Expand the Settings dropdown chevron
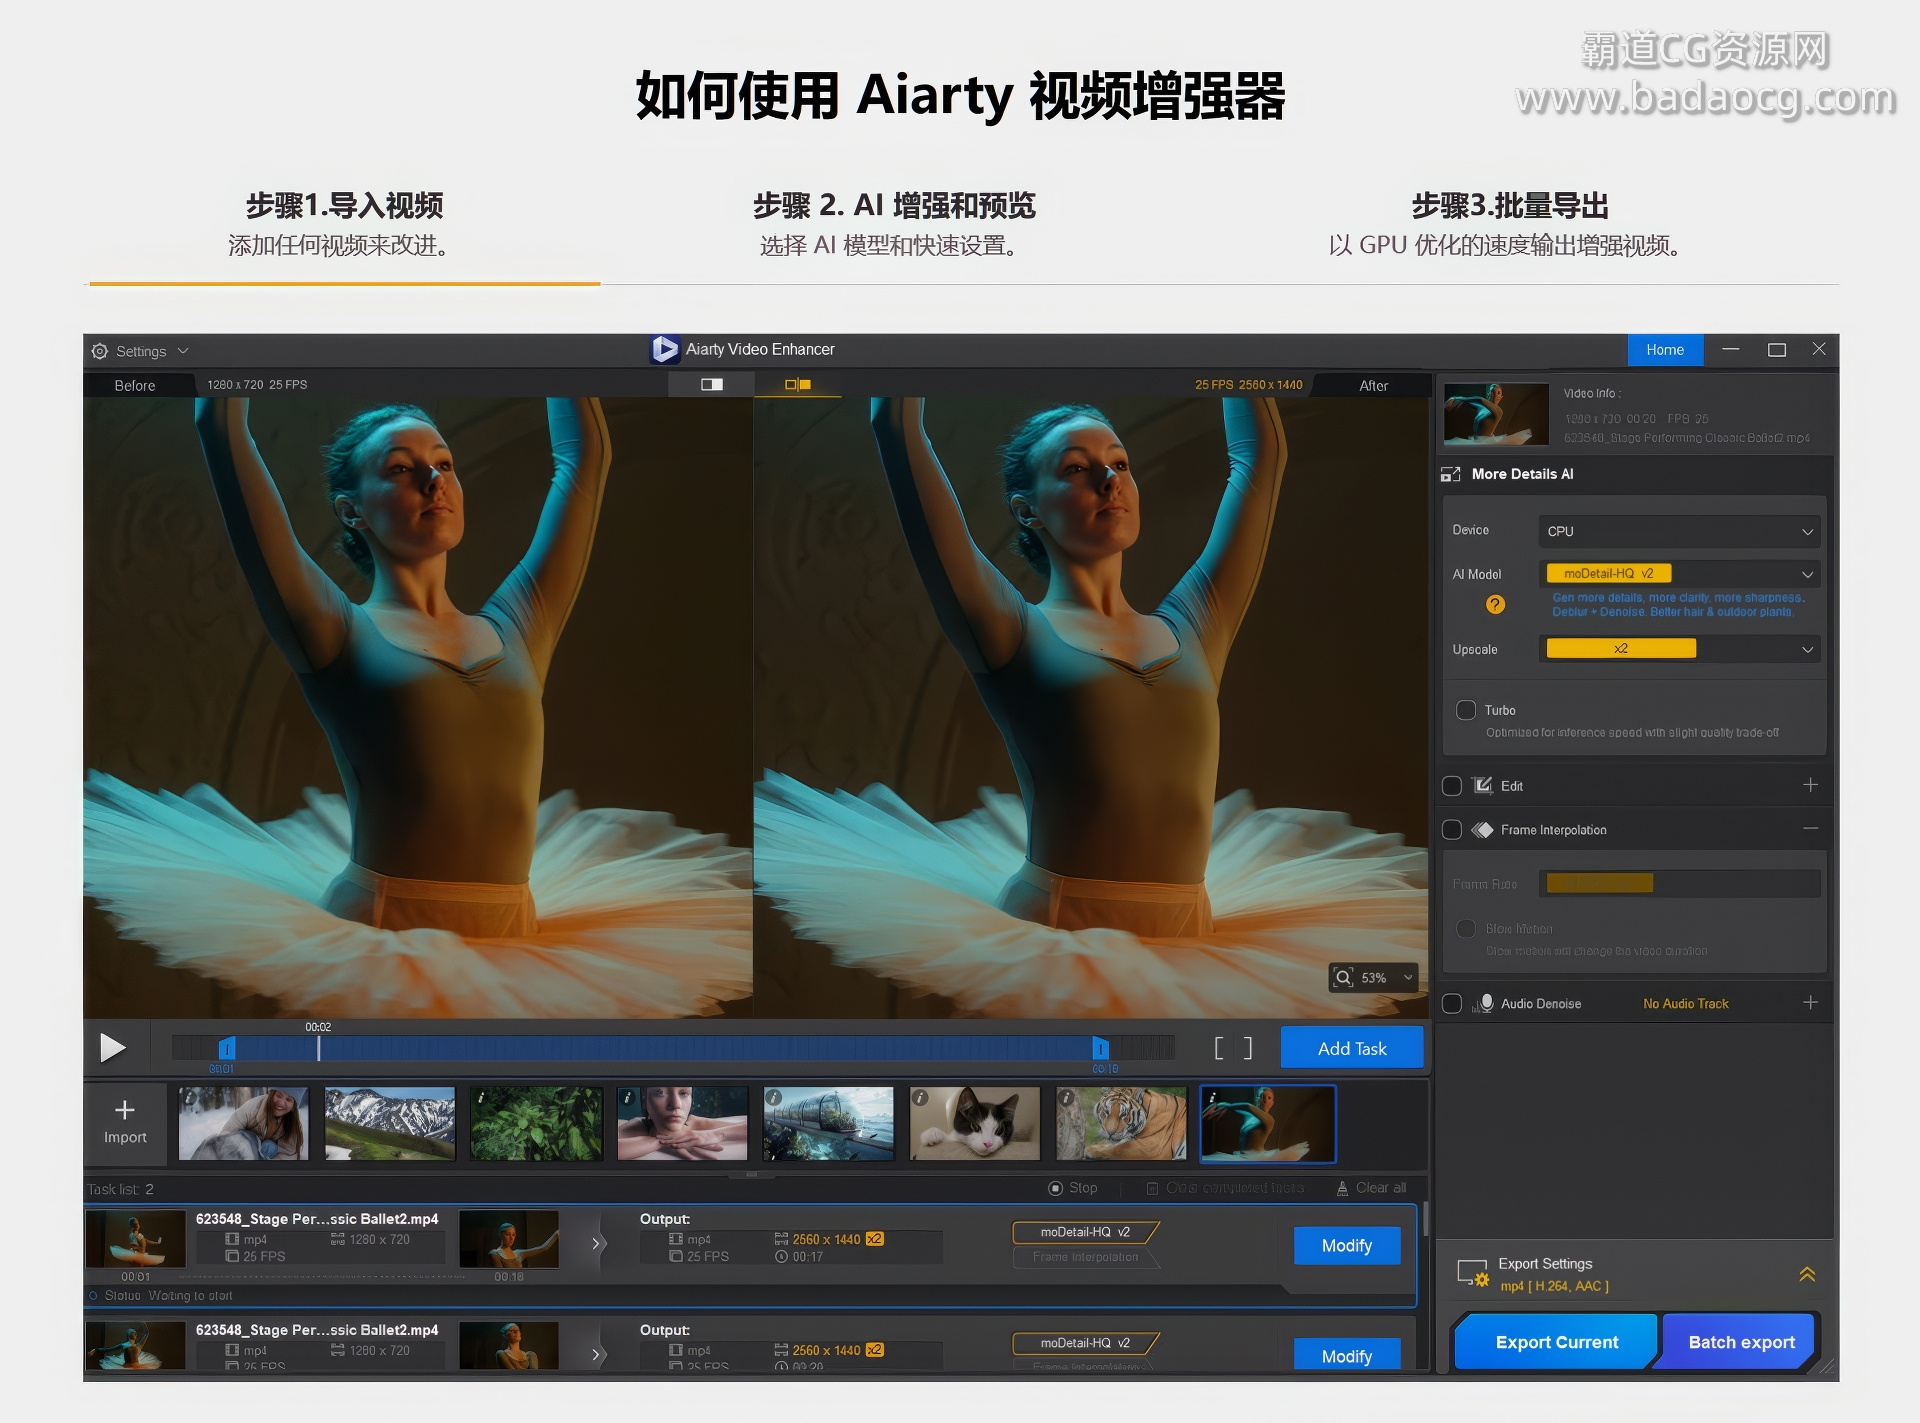 tap(183, 351)
